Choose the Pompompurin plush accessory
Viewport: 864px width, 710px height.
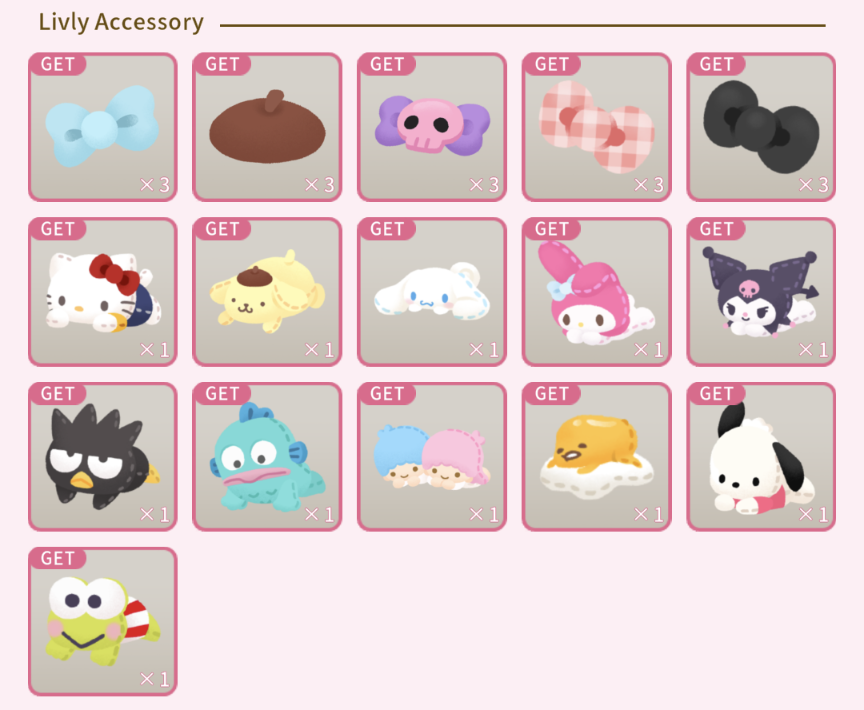pyautogui.click(x=267, y=292)
